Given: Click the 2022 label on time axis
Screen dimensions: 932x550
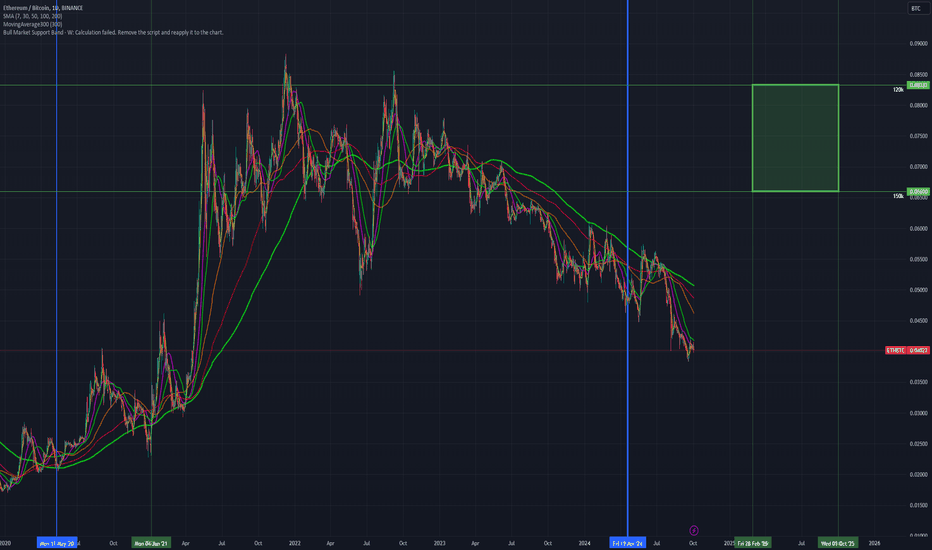Looking at the screenshot, I should click(x=294, y=543).
